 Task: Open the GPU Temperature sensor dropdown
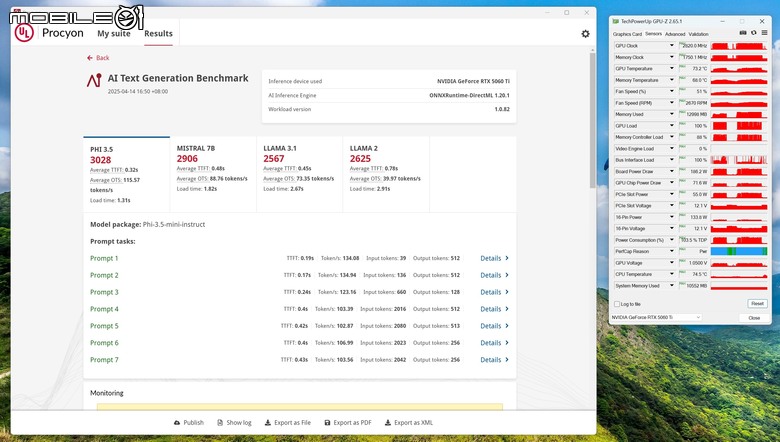tap(672, 69)
